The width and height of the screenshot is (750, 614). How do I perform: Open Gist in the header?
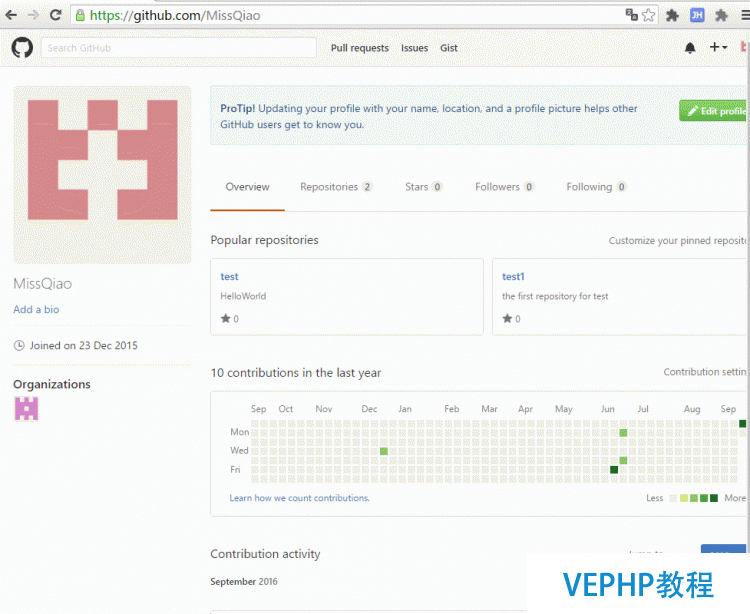tap(449, 48)
